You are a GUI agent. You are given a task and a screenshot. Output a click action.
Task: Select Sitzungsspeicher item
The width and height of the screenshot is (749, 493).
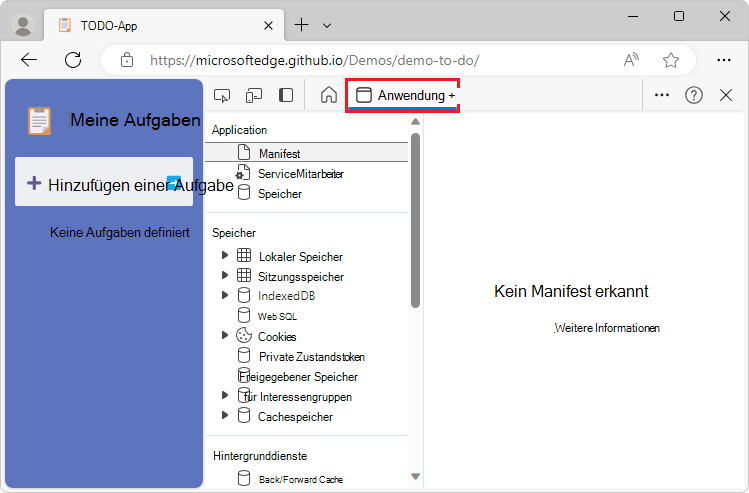pyautogui.click(x=300, y=277)
